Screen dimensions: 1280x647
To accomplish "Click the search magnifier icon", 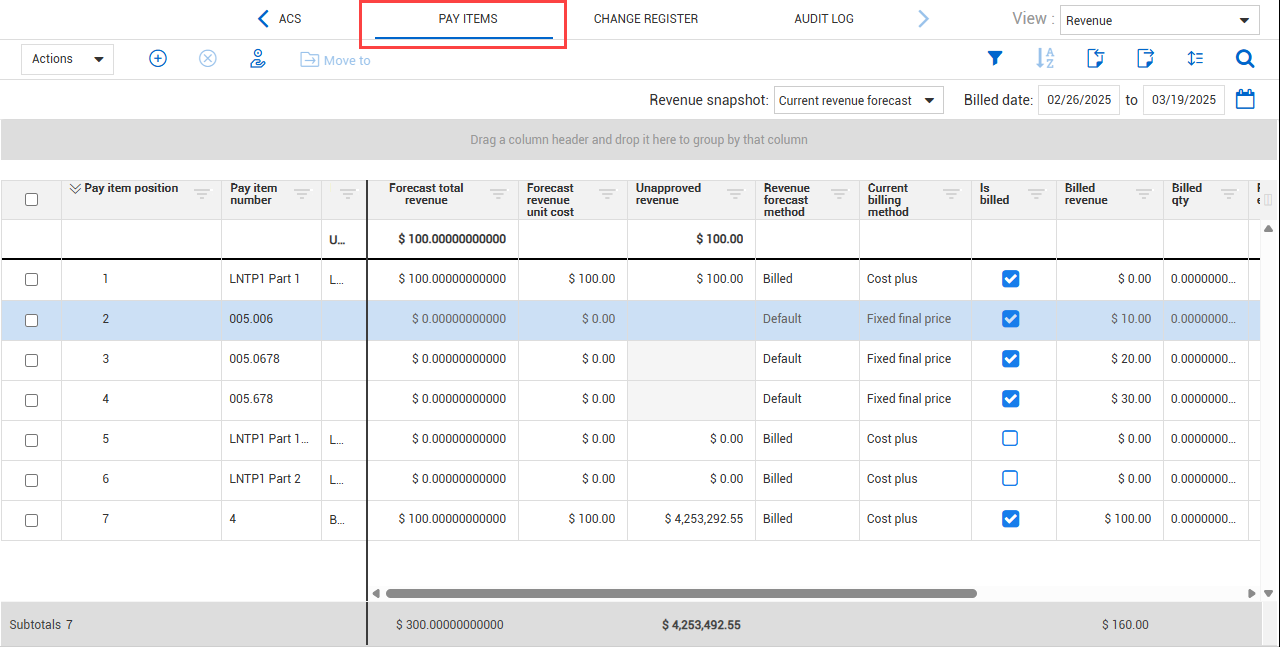I will pos(1245,59).
